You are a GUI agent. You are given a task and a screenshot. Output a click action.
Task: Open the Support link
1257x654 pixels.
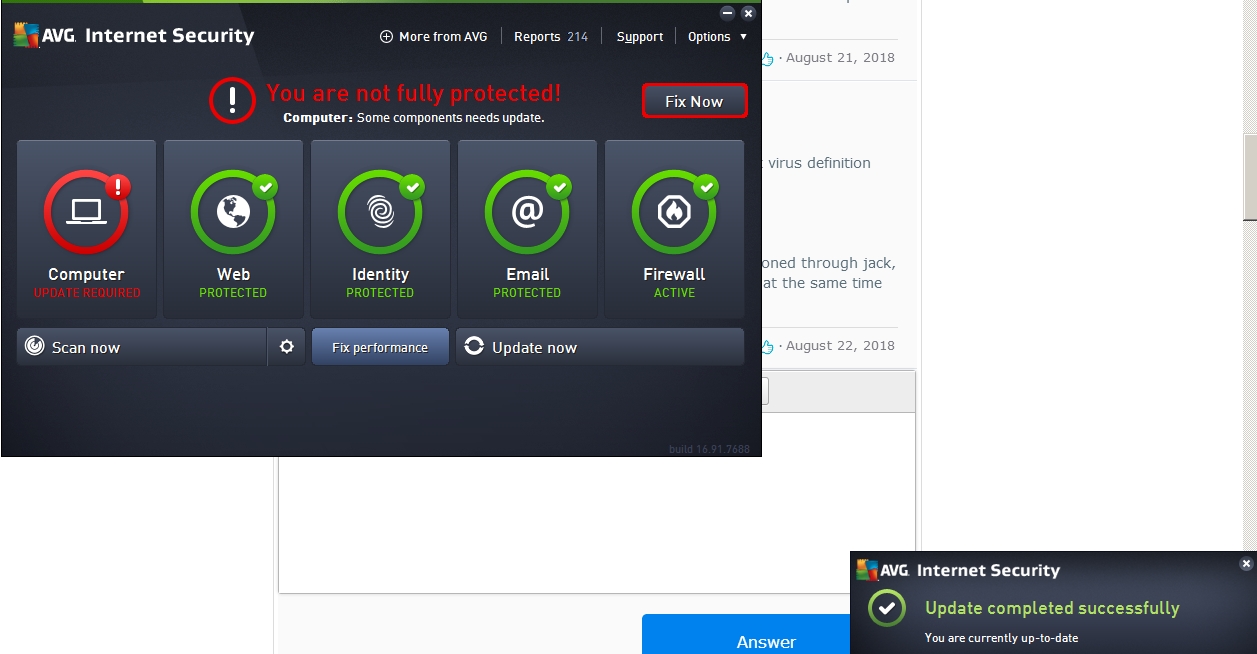pyautogui.click(x=640, y=37)
